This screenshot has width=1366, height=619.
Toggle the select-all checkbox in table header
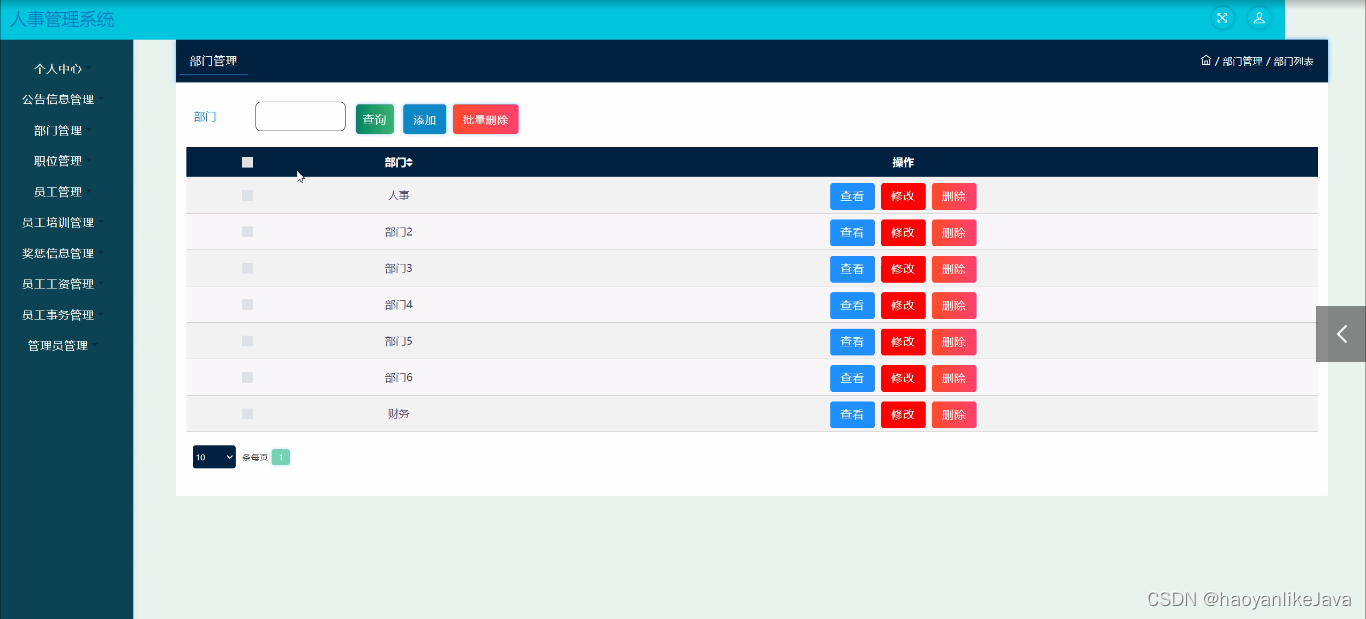point(247,162)
